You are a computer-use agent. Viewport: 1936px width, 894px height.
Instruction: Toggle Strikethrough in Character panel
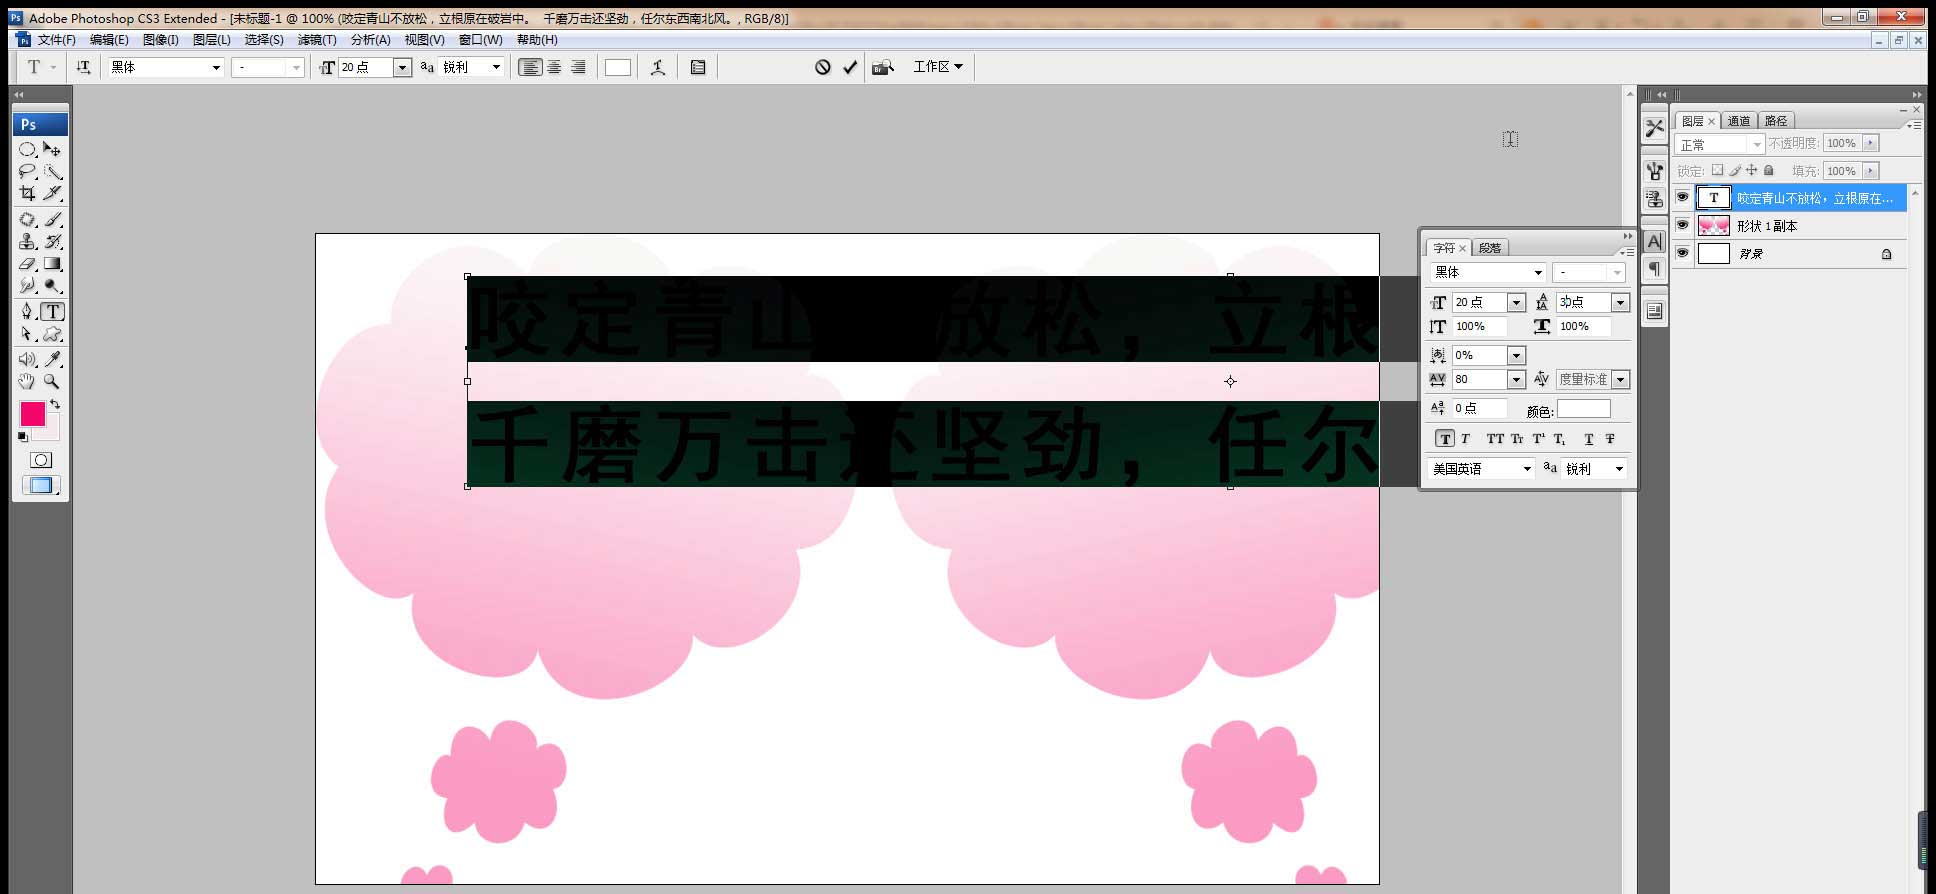point(1610,439)
